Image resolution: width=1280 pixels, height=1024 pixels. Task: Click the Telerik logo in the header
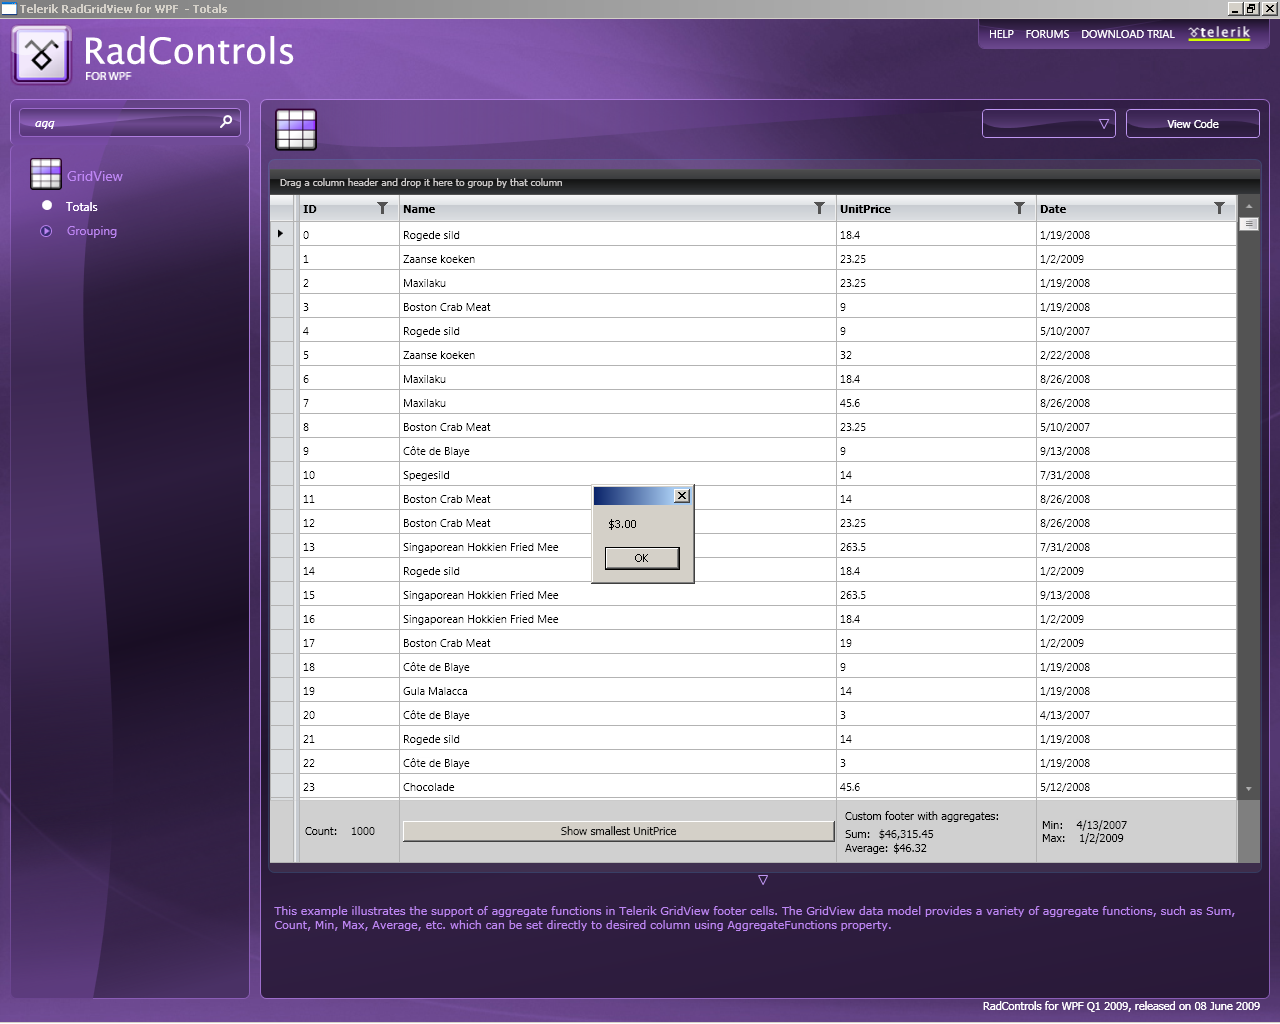point(1219,33)
